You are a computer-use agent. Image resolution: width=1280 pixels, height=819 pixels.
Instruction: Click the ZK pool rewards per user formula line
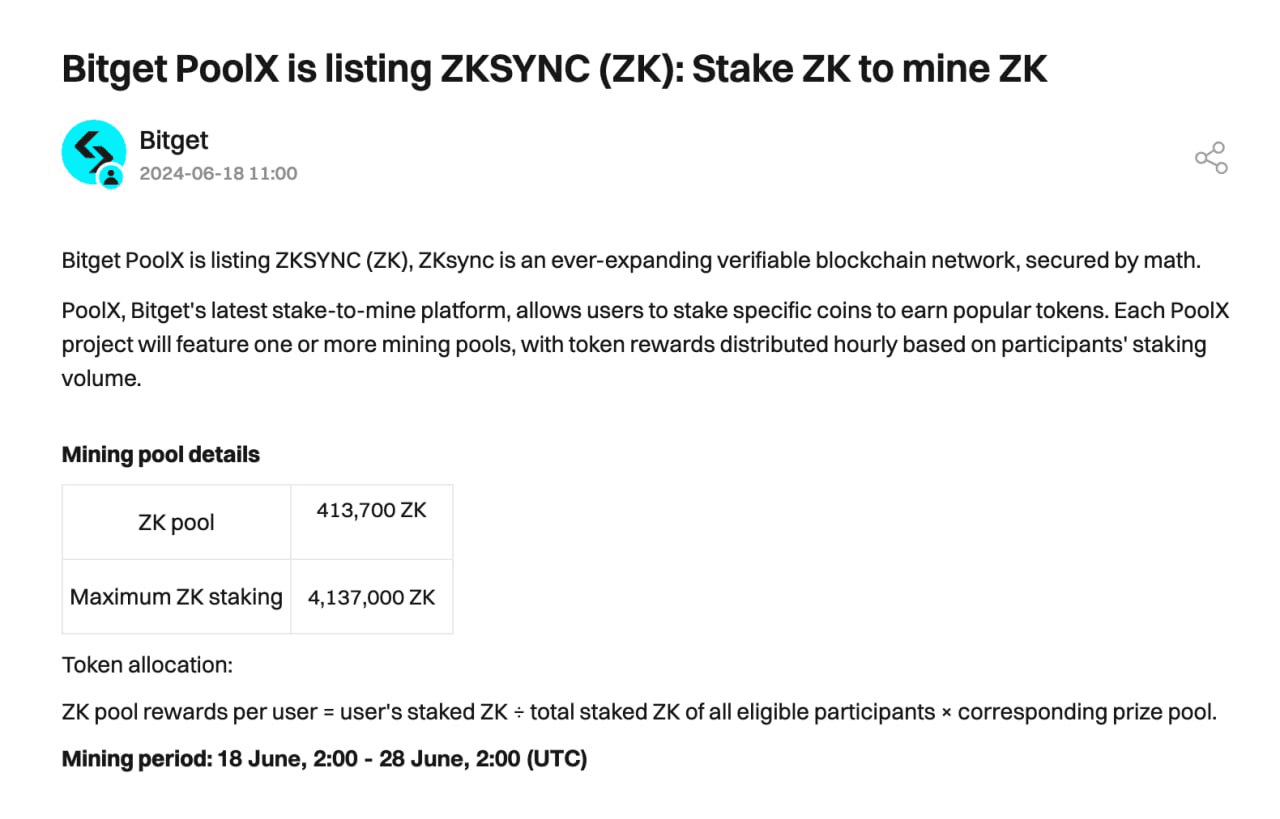[x=639, y=713]
